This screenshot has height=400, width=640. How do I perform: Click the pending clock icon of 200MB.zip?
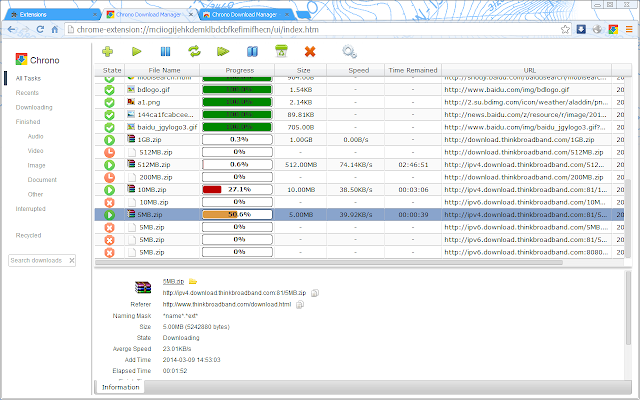click(109, 178)
